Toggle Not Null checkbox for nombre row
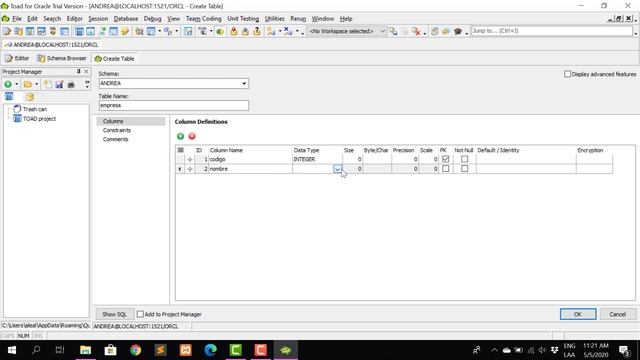Viewport: 640px width, 360px height. [464, 169]
